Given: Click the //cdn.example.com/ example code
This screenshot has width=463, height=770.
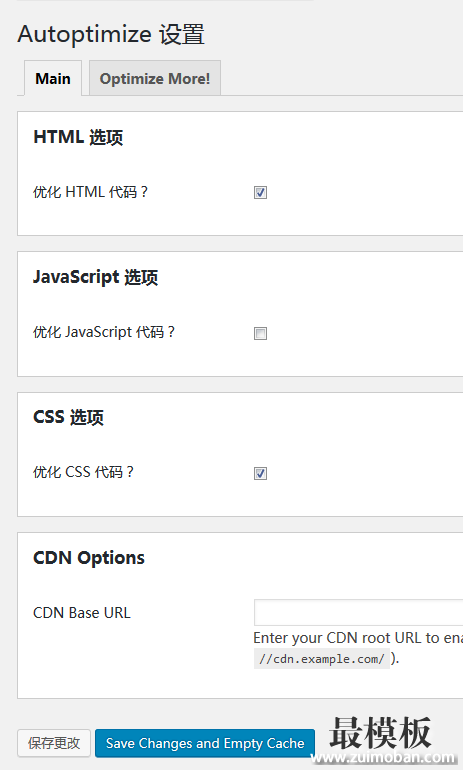Looking at the screenshot, I should click(x=322, y=659).
